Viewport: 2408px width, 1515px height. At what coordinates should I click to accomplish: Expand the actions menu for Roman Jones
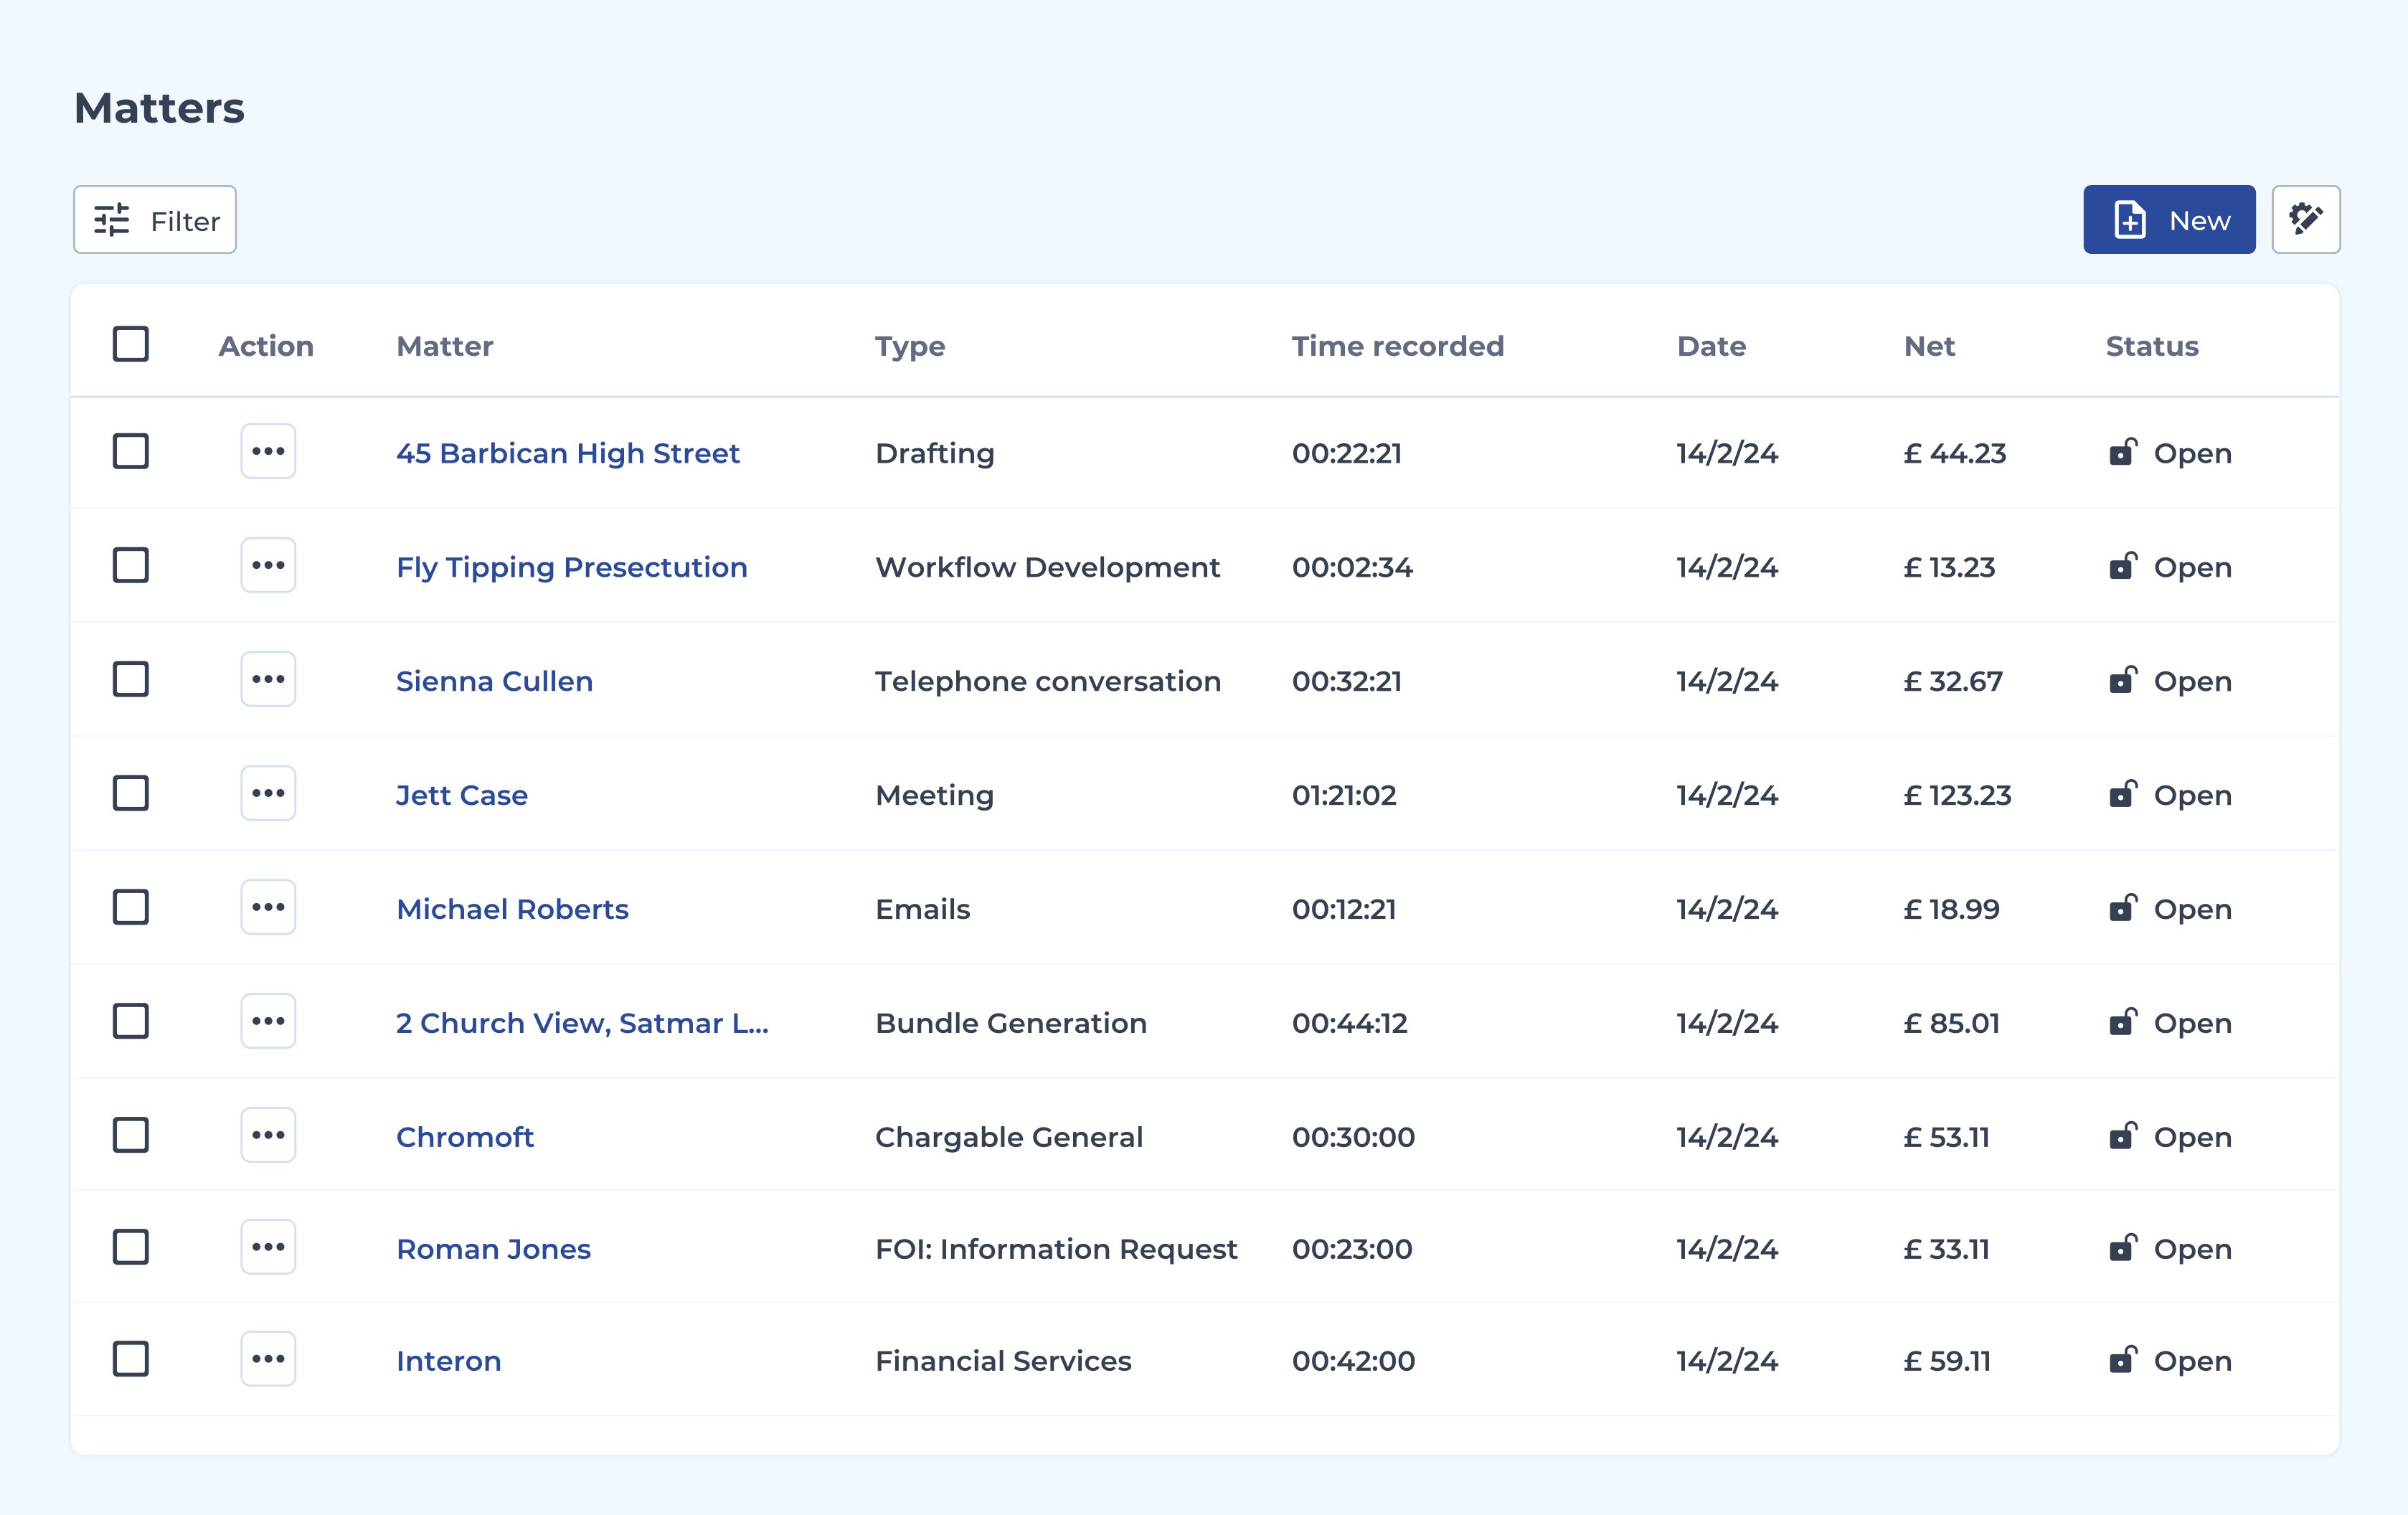268,1247
